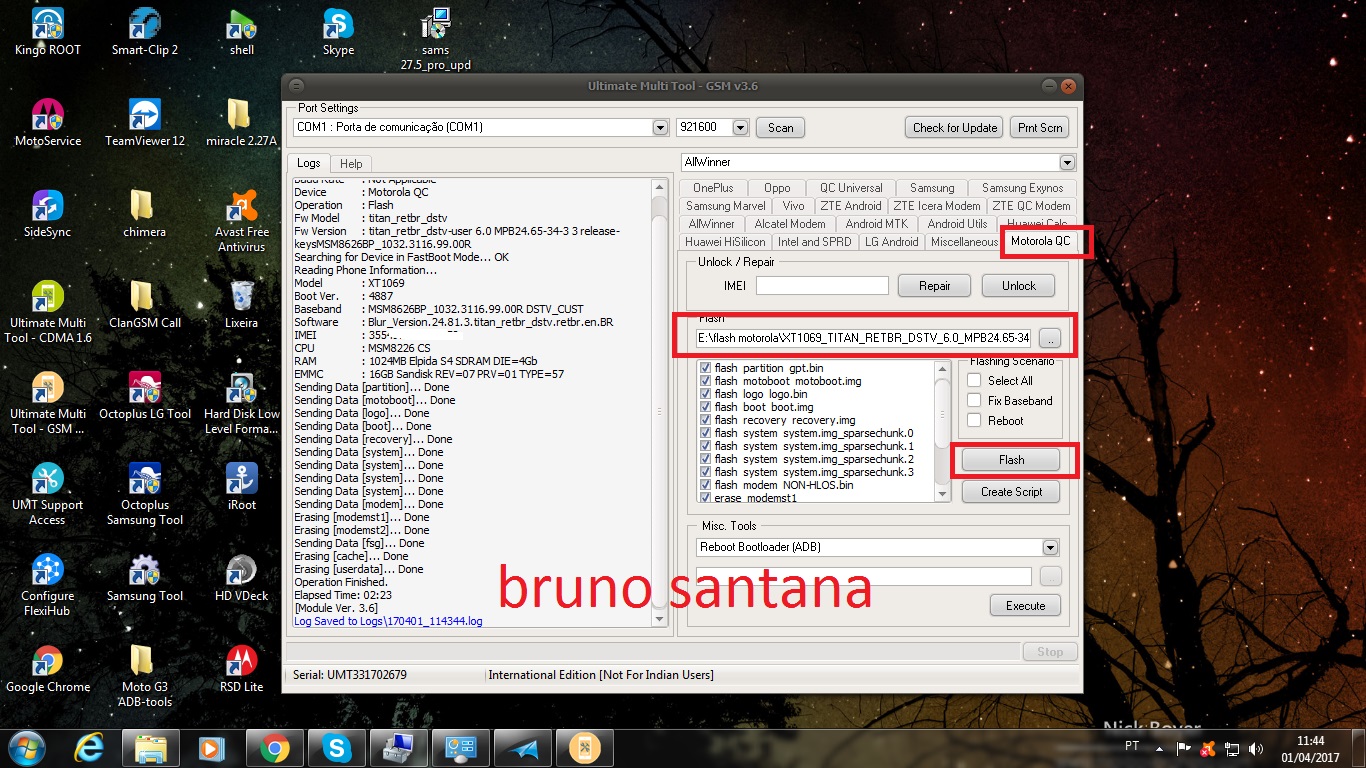Open Hard Disk Low Level Format icon
This screenshot has width=1366, height=768.
(241, 403)
